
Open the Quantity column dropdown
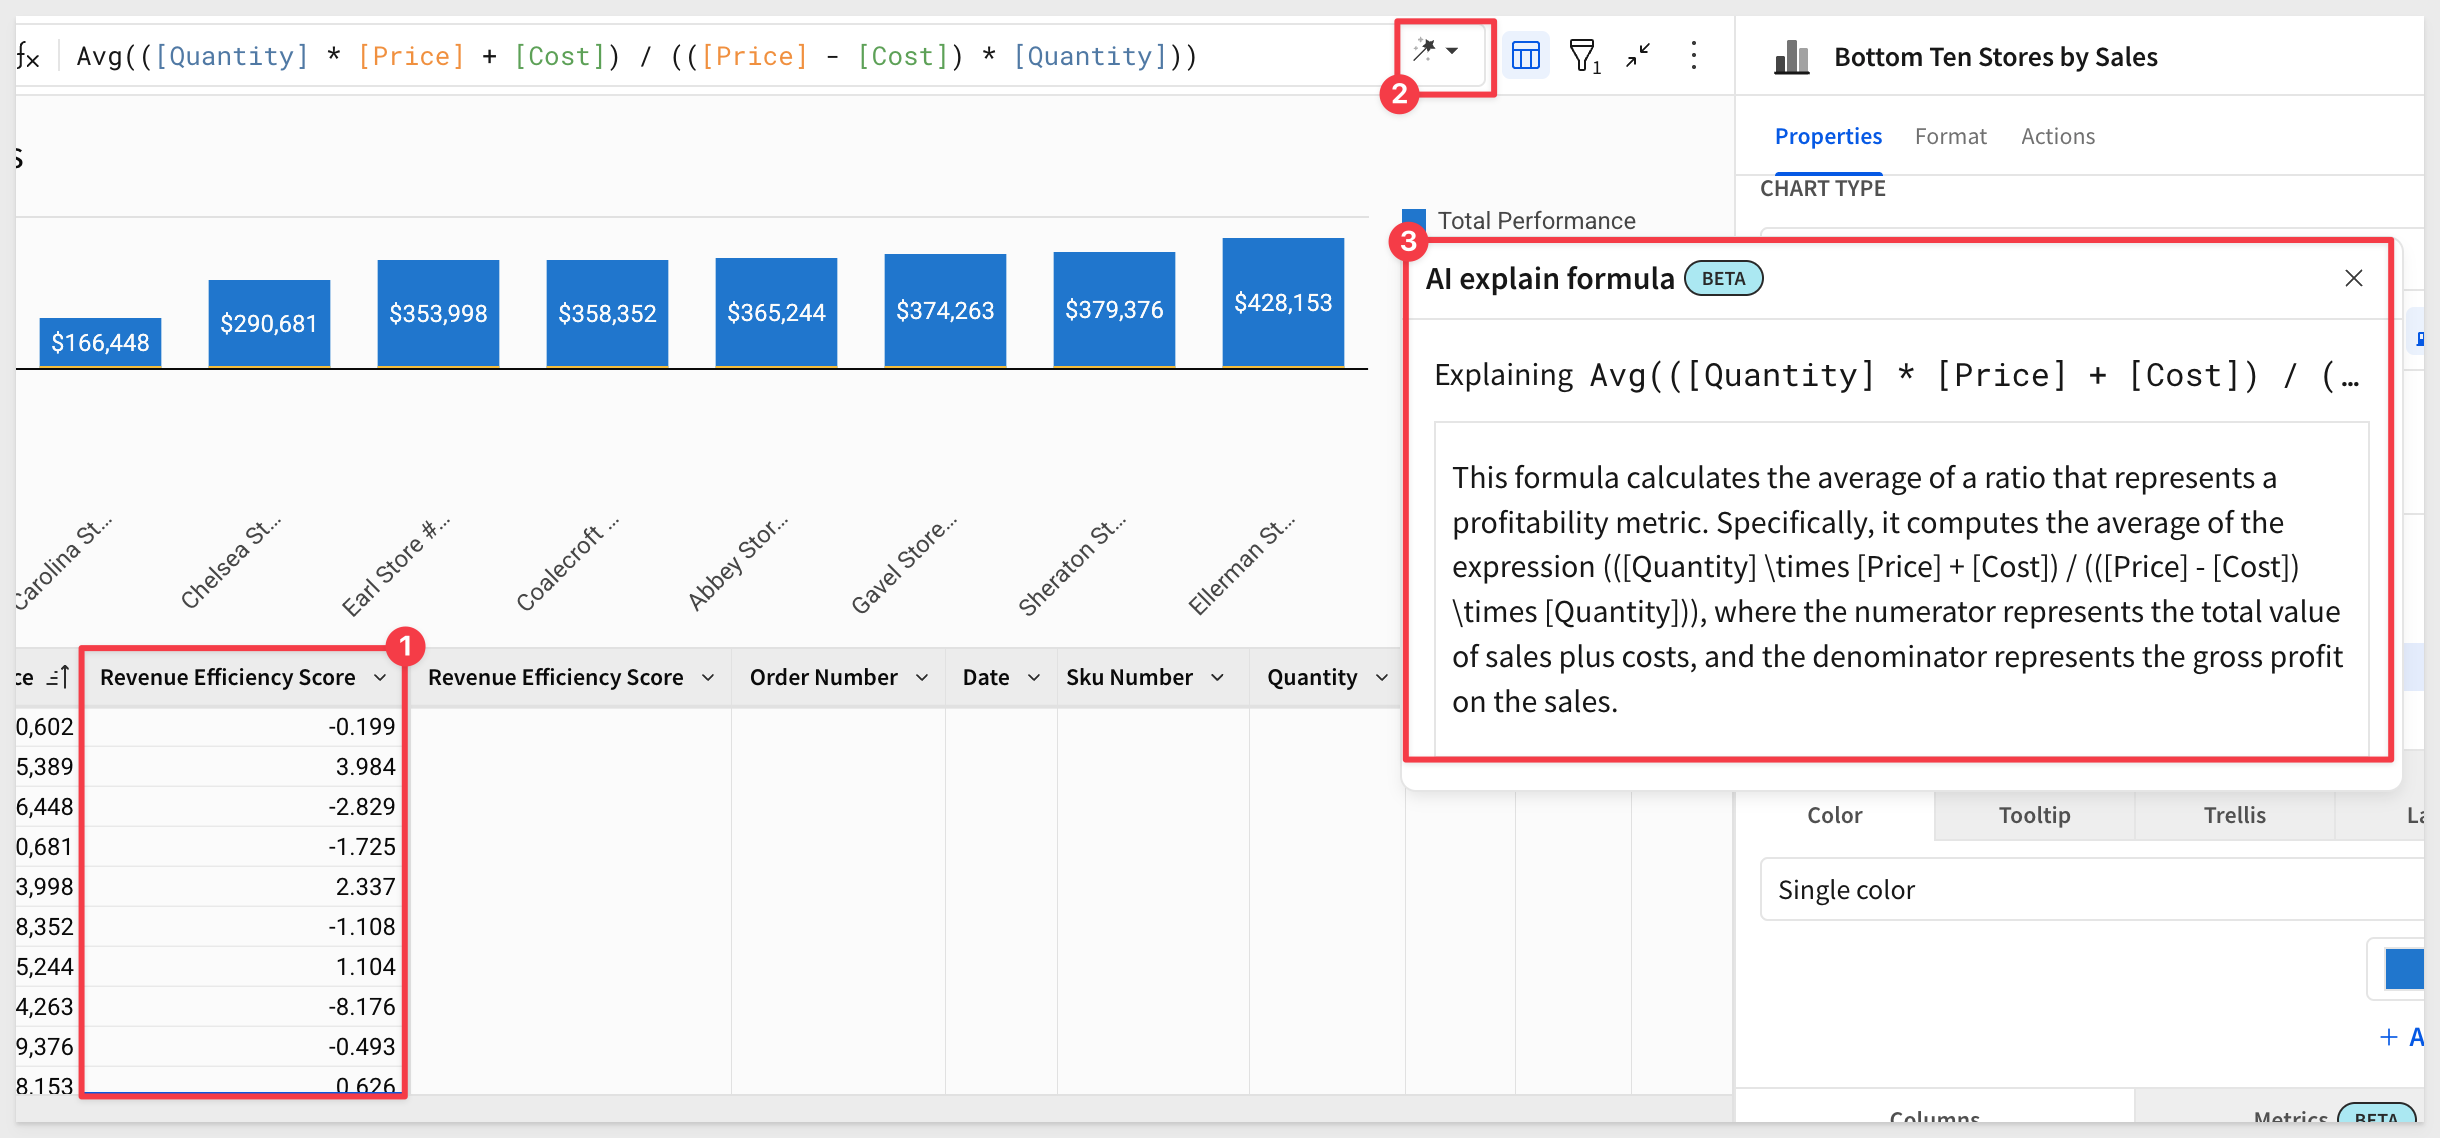click(1381, 678)
